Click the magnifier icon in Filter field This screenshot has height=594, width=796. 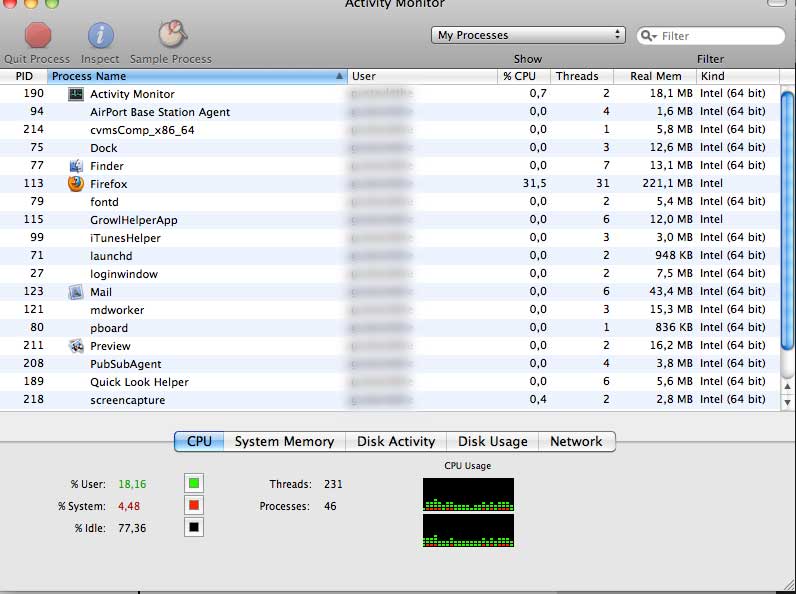tap(648, 36)
